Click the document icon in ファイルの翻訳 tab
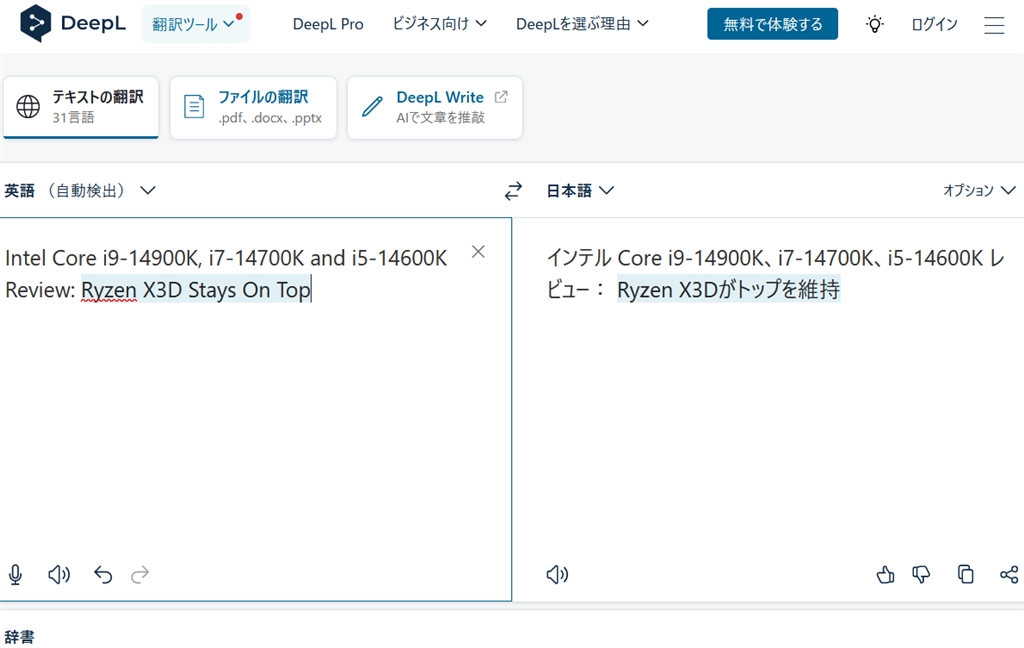 tap(194, 106)
